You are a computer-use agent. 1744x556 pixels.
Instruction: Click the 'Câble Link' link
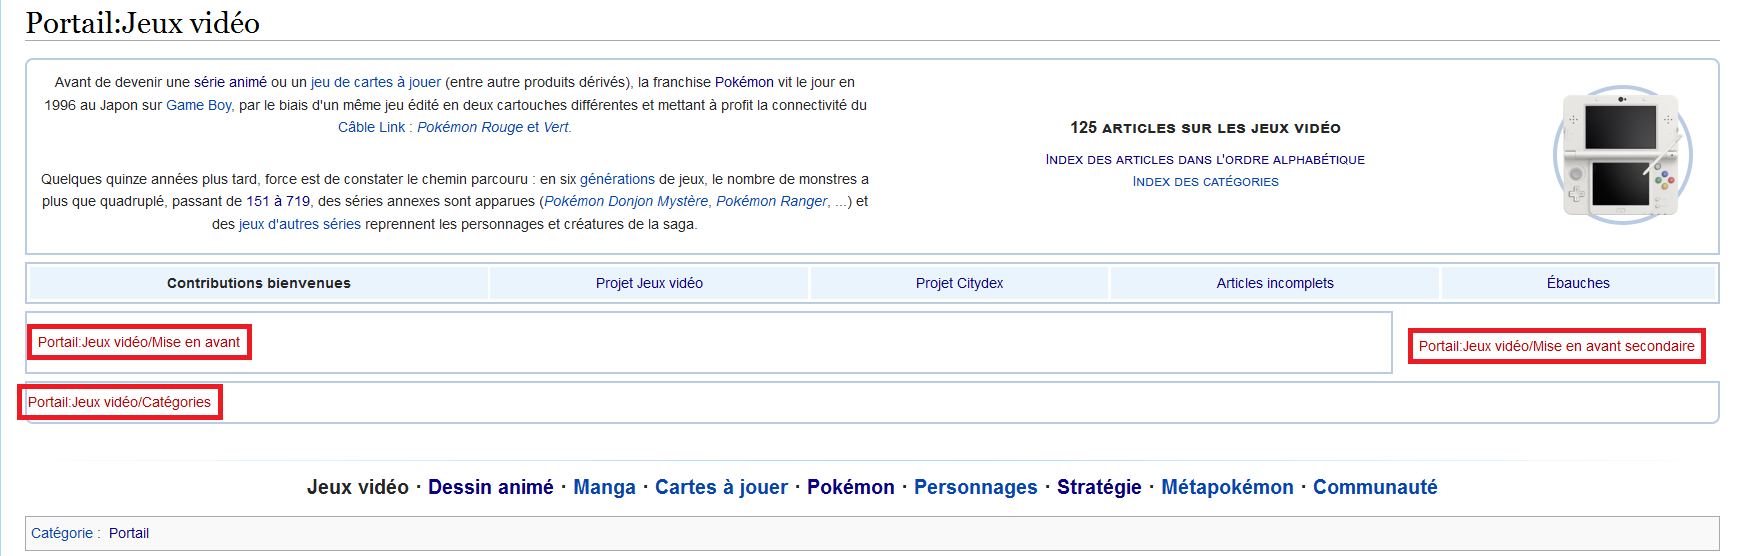[x=372, y=127]
